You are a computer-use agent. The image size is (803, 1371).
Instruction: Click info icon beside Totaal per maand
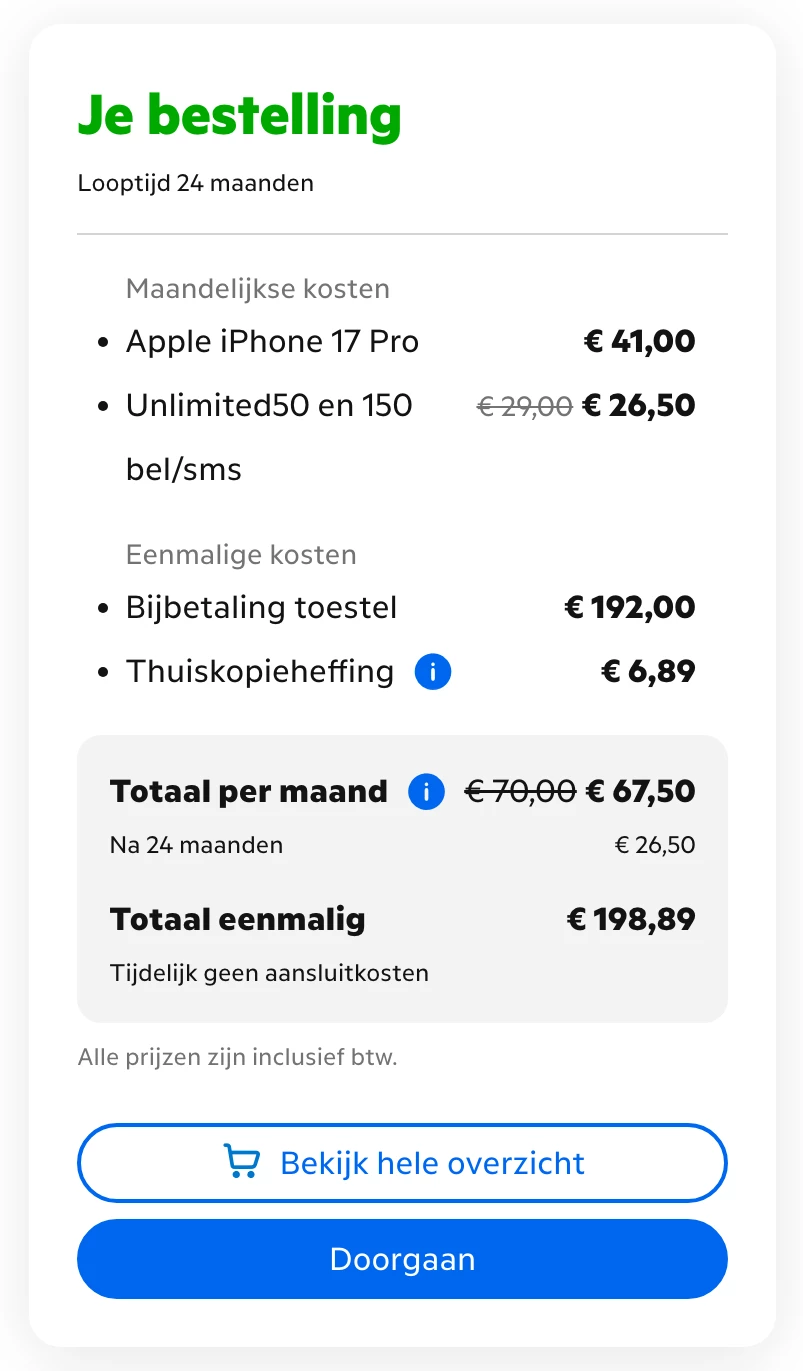click(x=426, y=792)
